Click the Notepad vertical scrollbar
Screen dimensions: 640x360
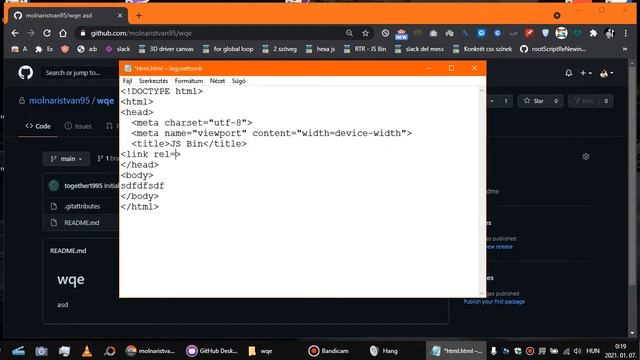[x=482, y=191]
